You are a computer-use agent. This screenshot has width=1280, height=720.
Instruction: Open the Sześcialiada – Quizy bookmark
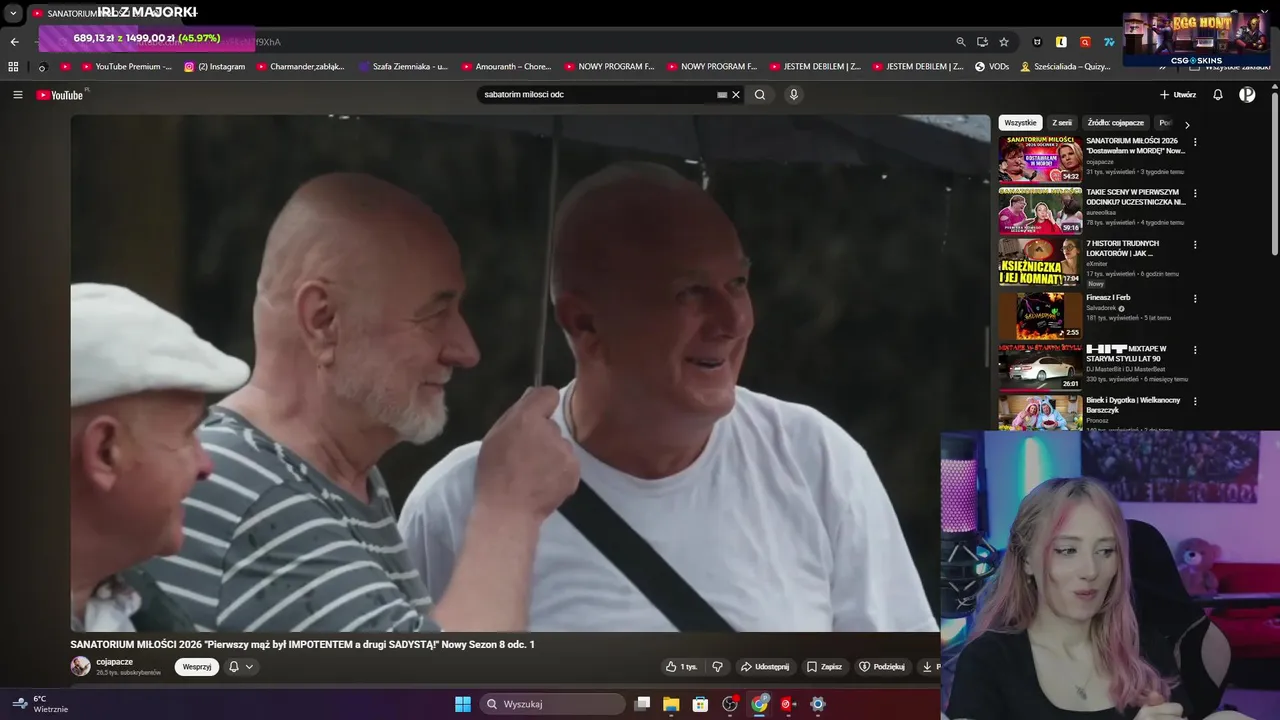pos(1065,67)
